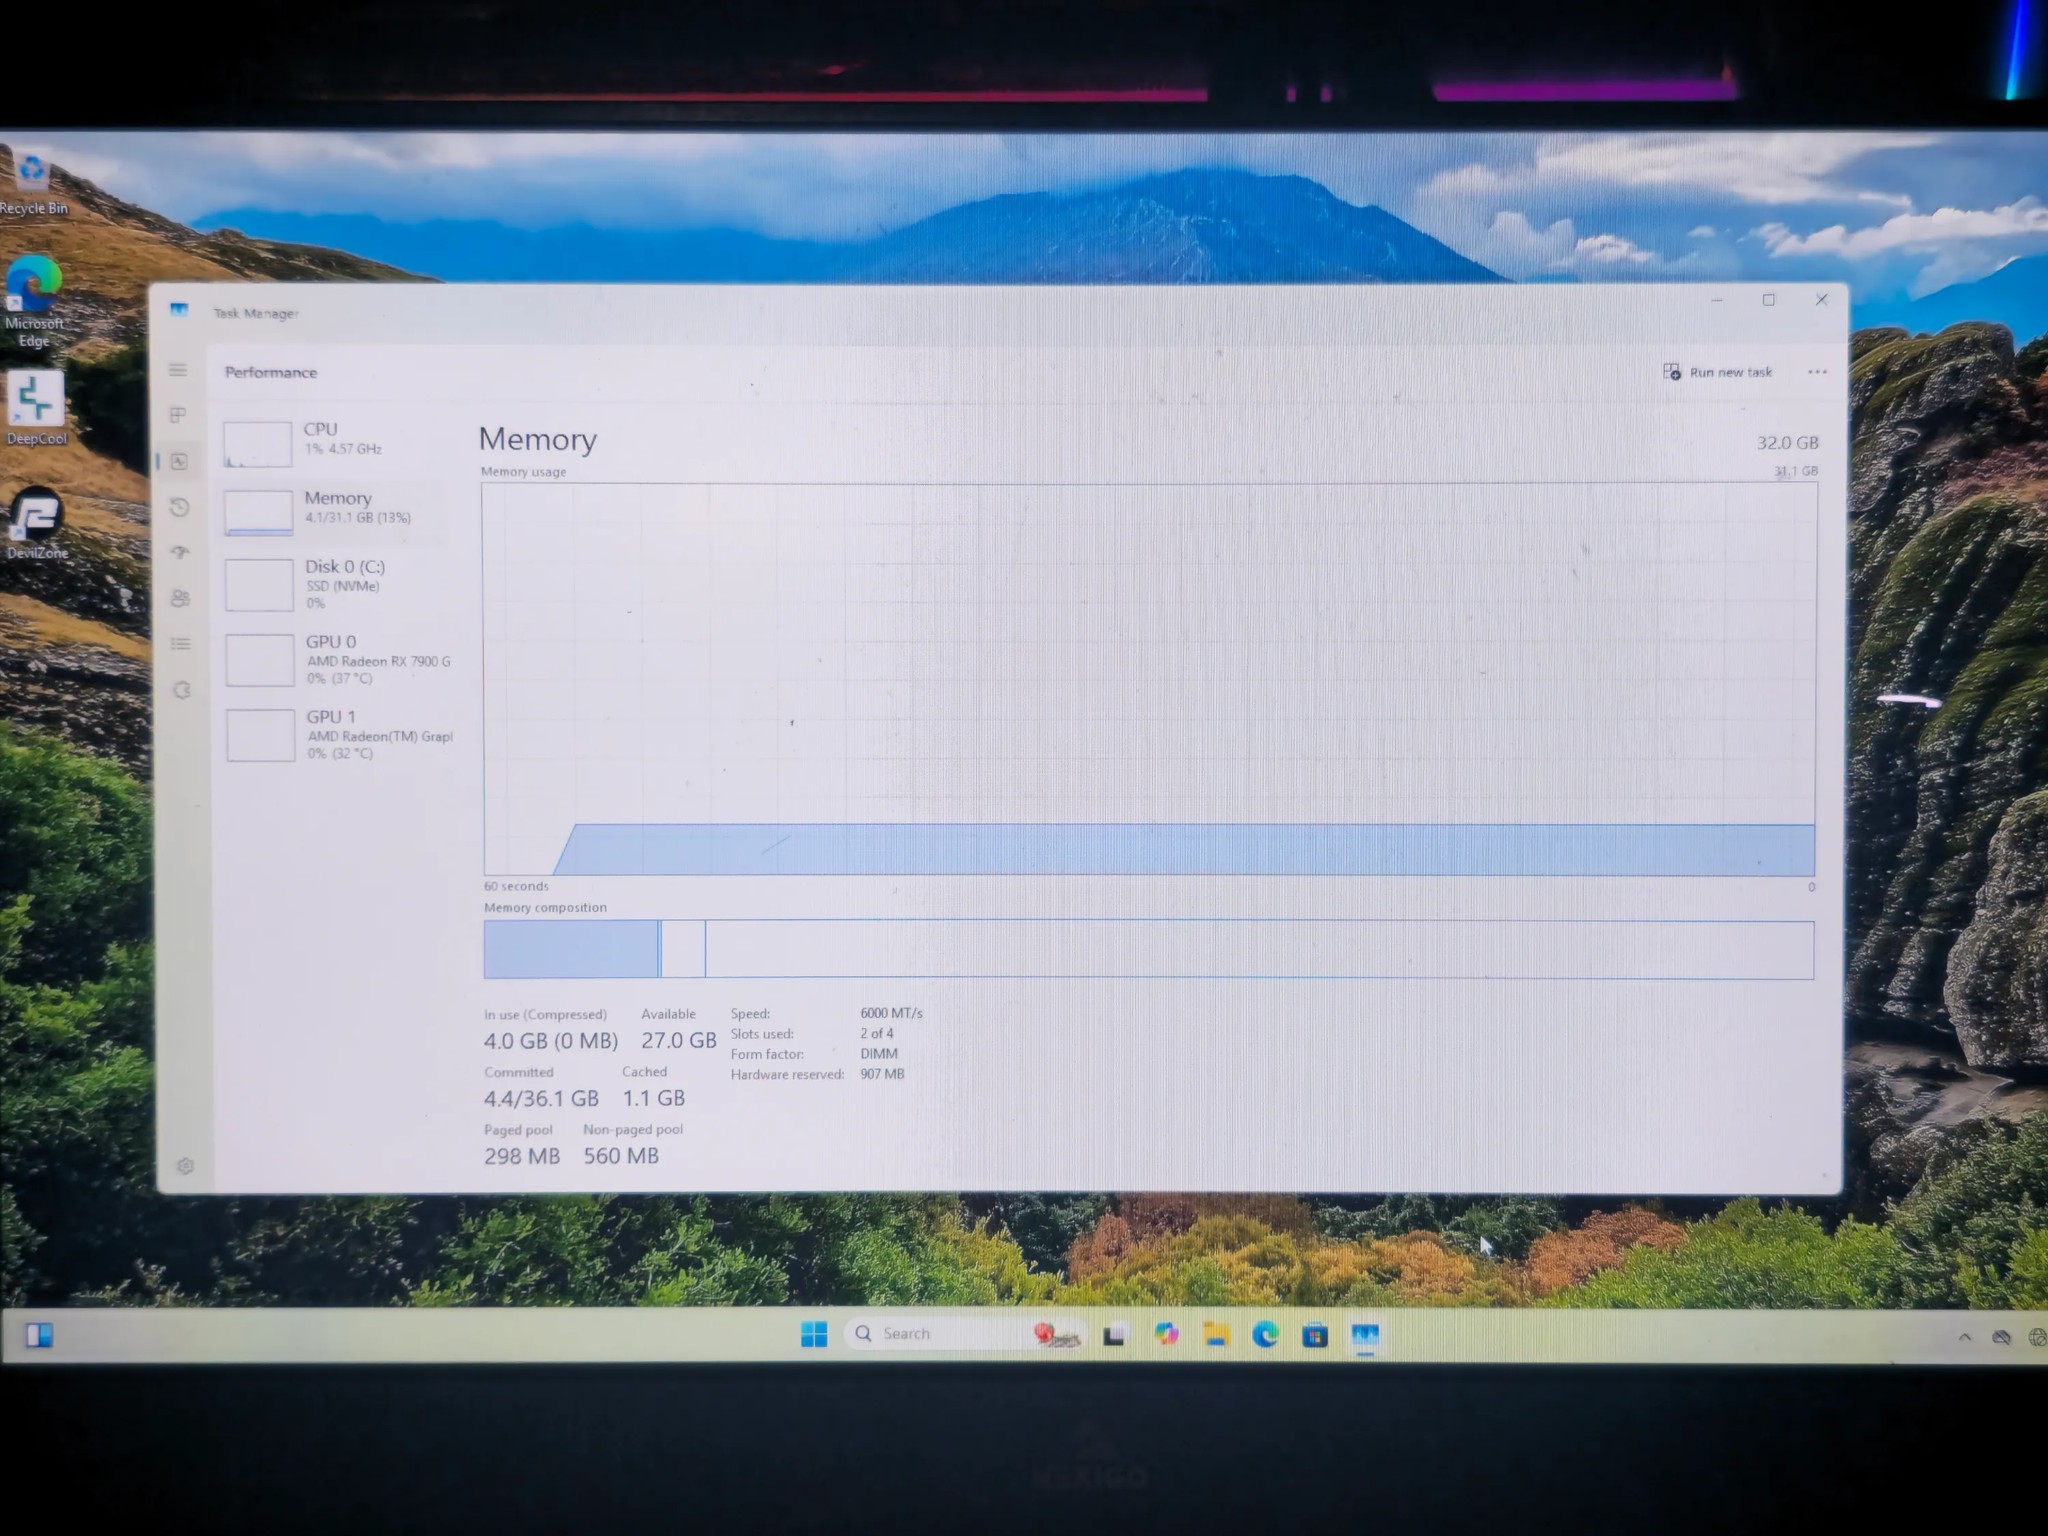The image size is (2048, 1536).
Task: Click the Run new task button
Action: (1718, 372)
